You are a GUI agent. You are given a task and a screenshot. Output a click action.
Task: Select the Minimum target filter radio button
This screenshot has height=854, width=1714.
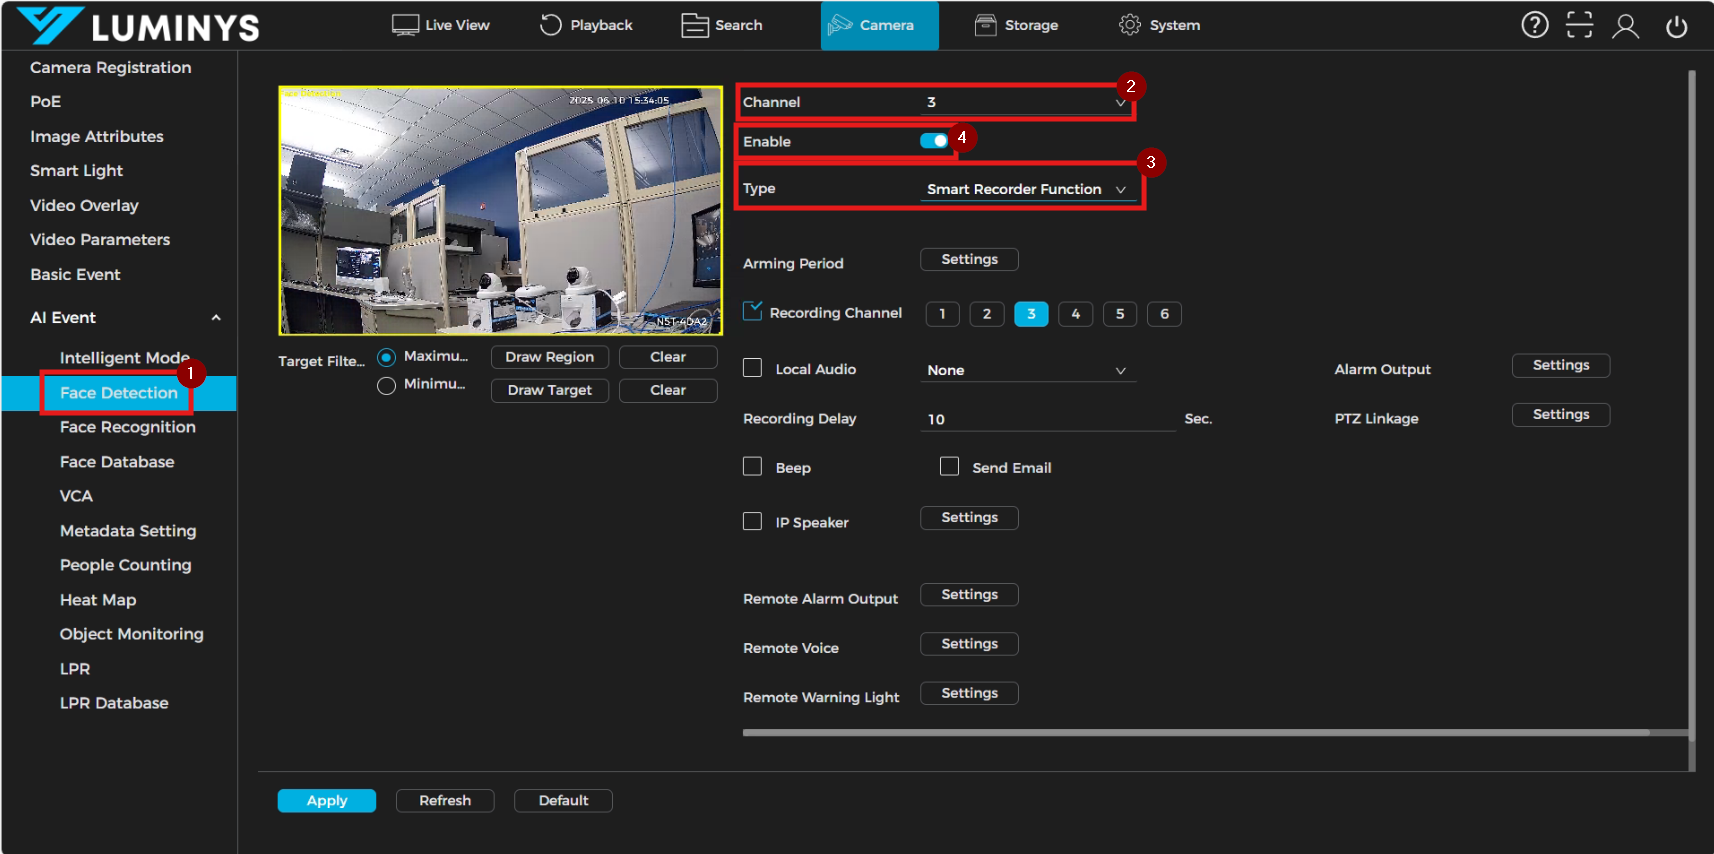point(386,385)
